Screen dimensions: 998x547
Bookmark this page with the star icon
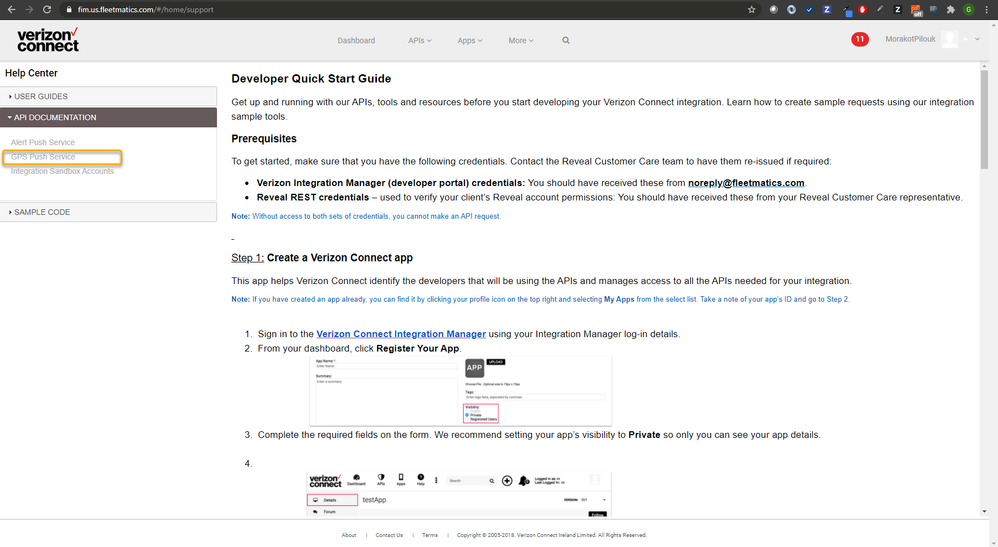(x=752, y=10)
